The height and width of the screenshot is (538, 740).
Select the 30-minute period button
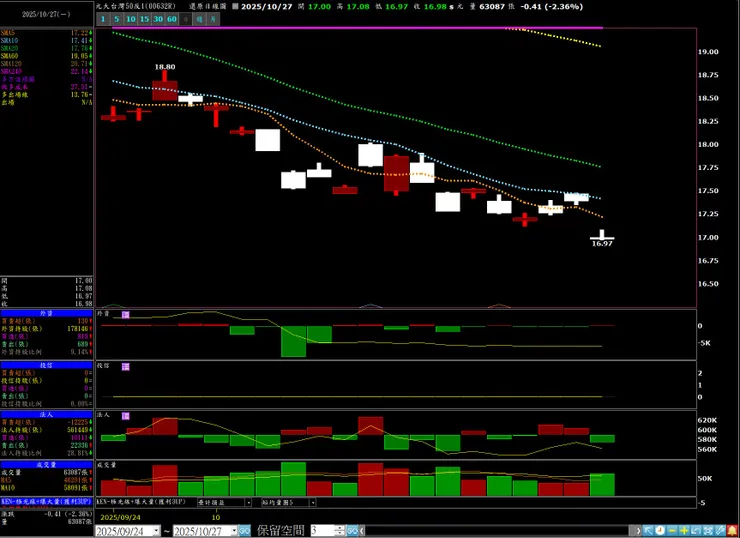158,19
